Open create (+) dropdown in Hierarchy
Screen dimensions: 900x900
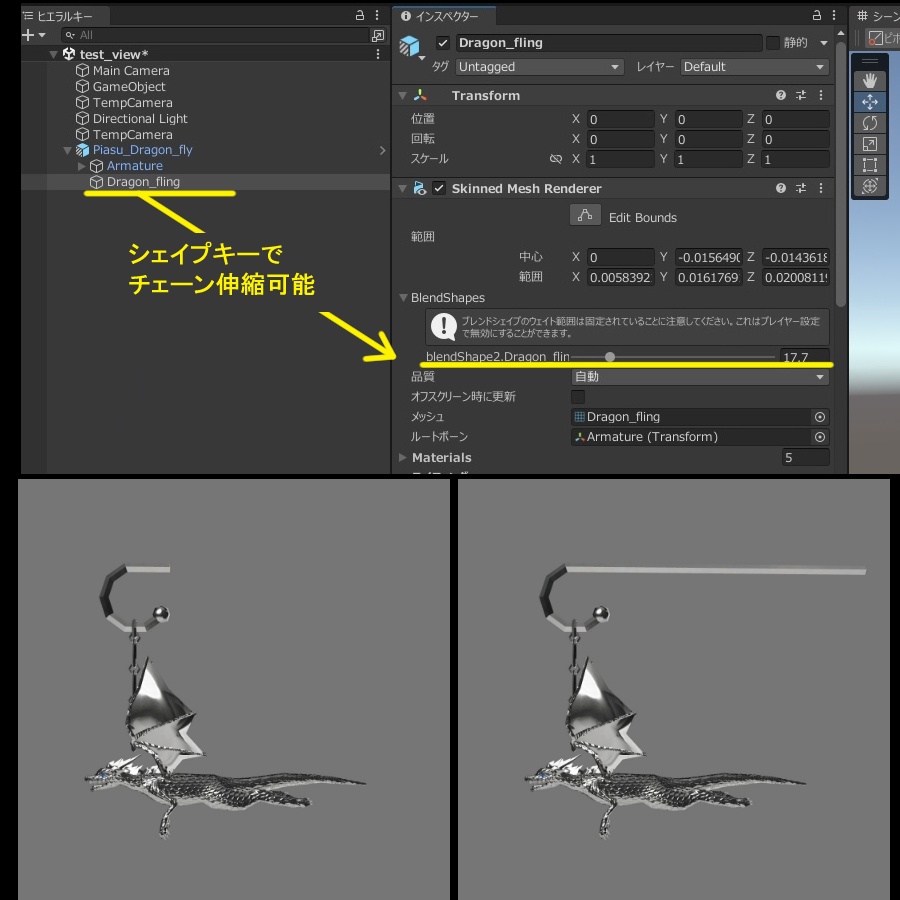tap(33, 36)
